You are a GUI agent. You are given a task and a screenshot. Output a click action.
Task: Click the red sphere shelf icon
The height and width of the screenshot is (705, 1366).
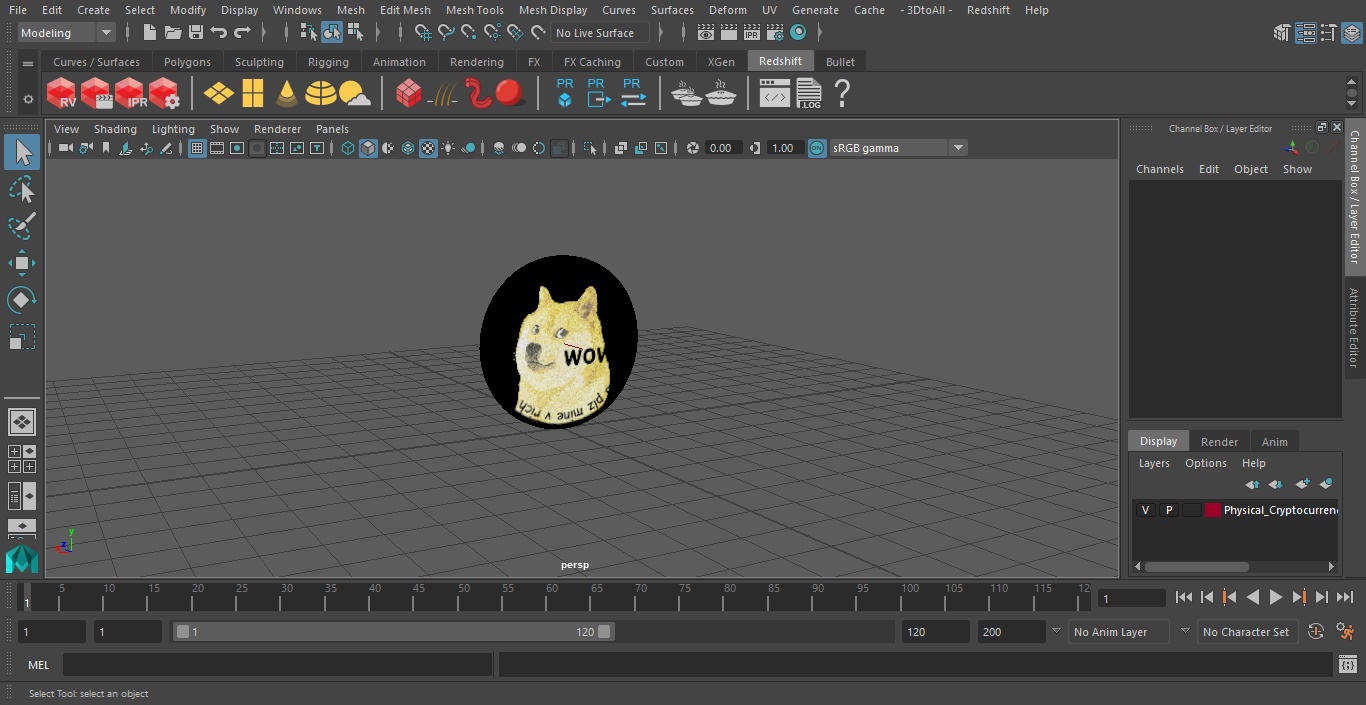(511, 93)
